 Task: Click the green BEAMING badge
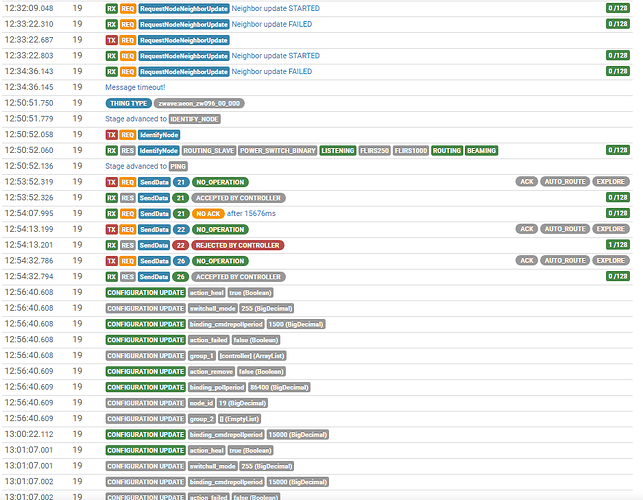[x=481, y=151]
